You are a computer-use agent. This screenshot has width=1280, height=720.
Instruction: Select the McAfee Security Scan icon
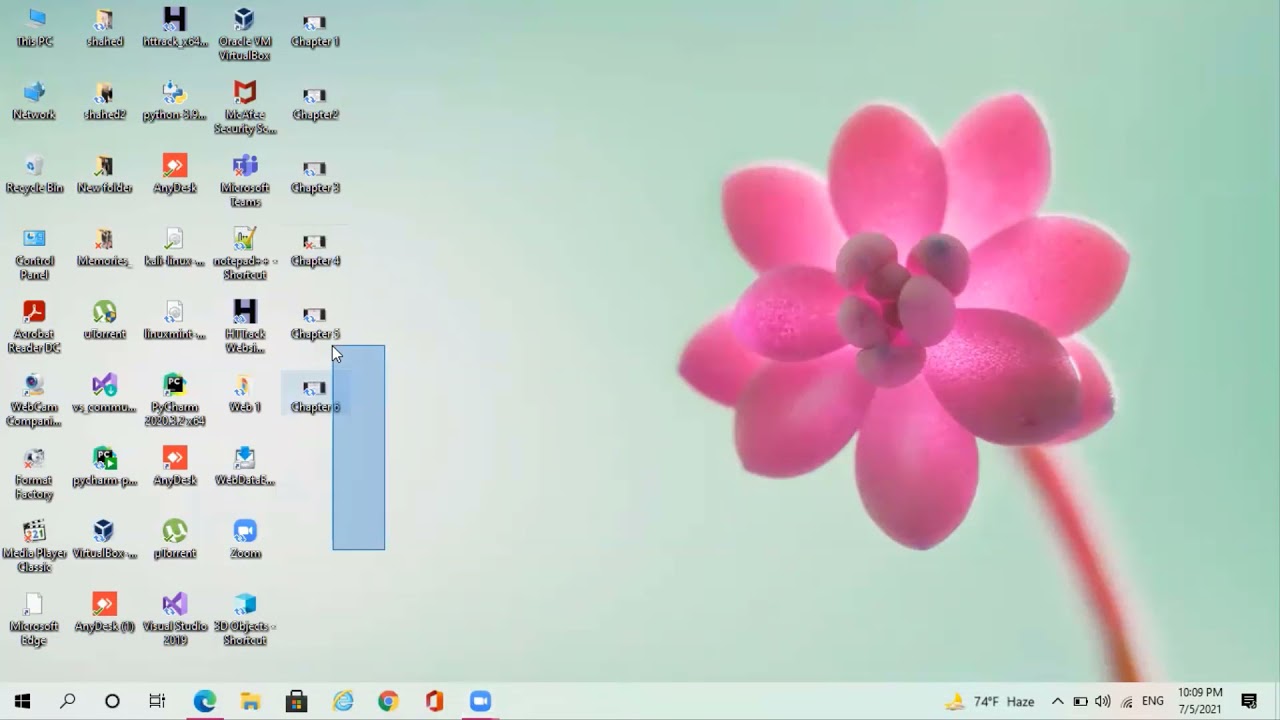tap(245, 108)
